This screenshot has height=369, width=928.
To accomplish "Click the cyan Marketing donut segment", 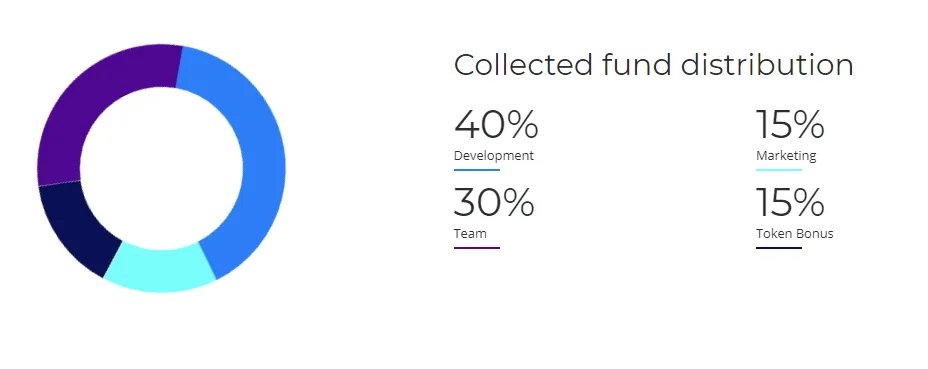I will click(160, 268).
